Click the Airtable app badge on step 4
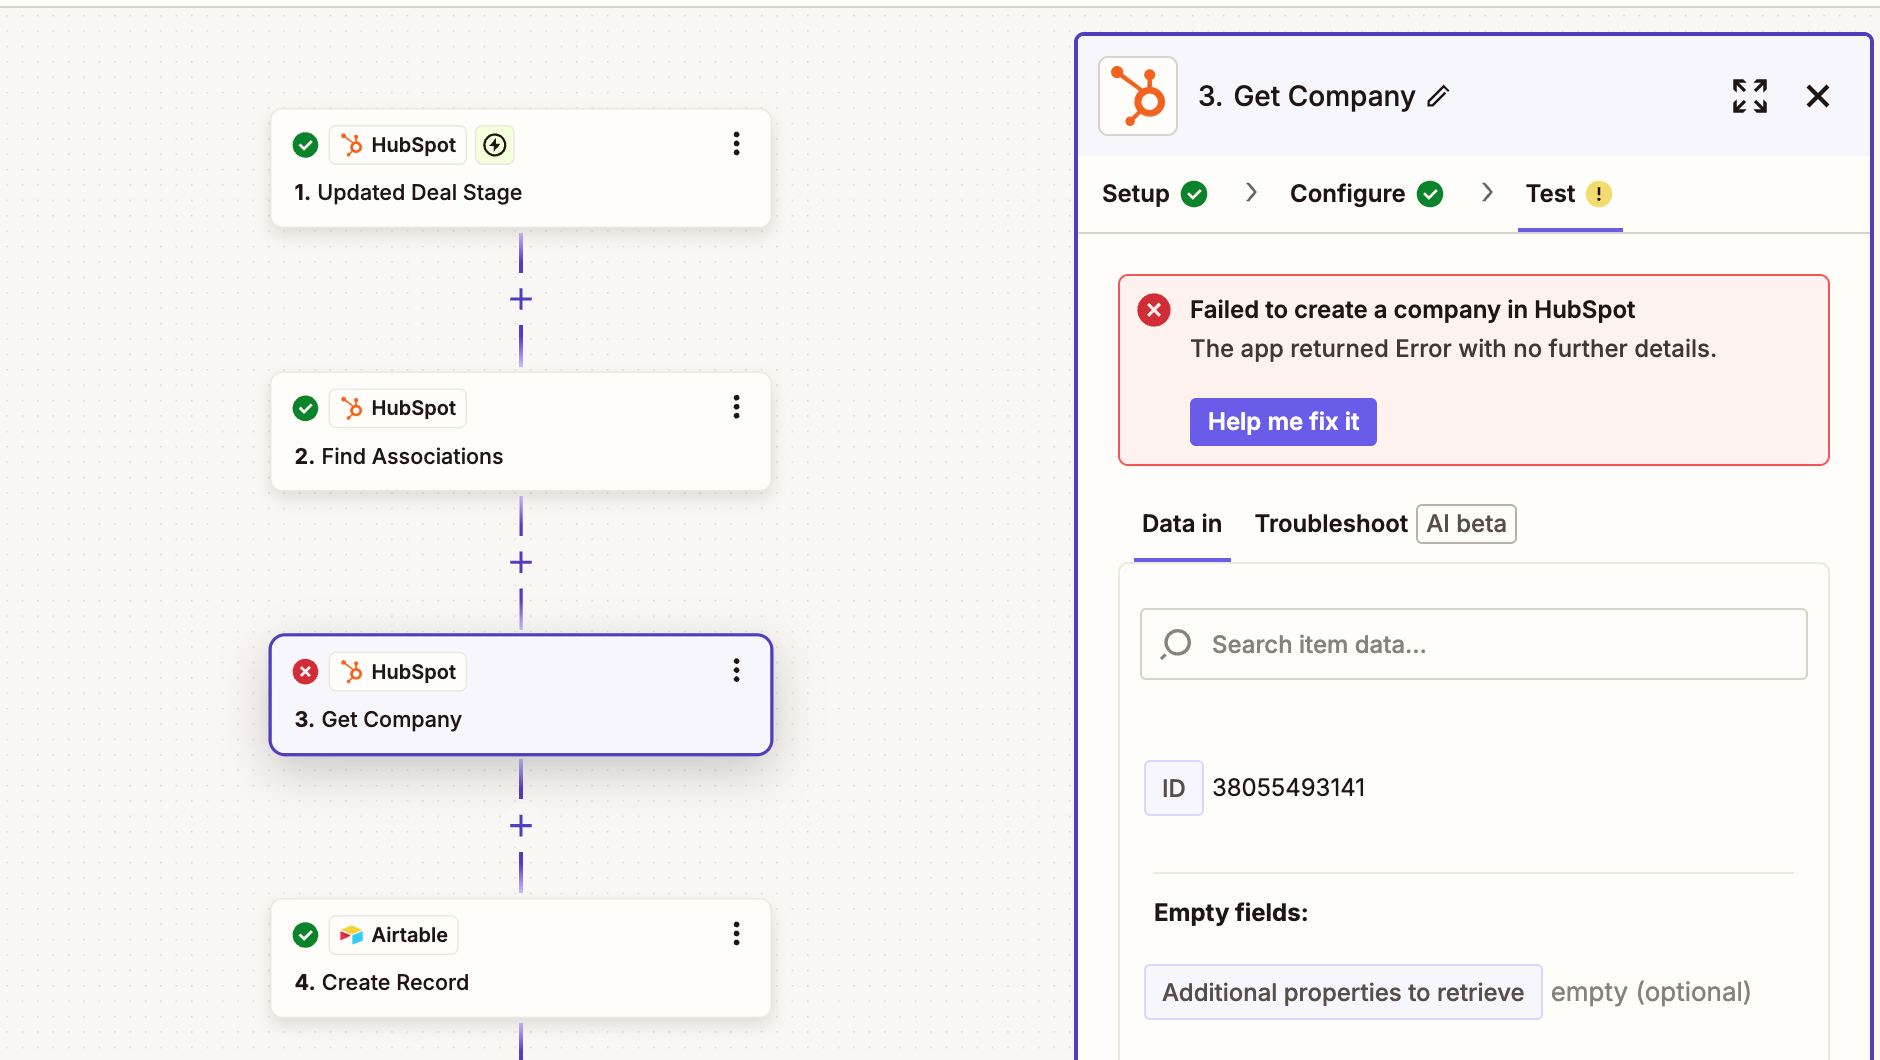Image resolution: width=1880 pixels, height=1060 pixels. click(x=394, y=935)
